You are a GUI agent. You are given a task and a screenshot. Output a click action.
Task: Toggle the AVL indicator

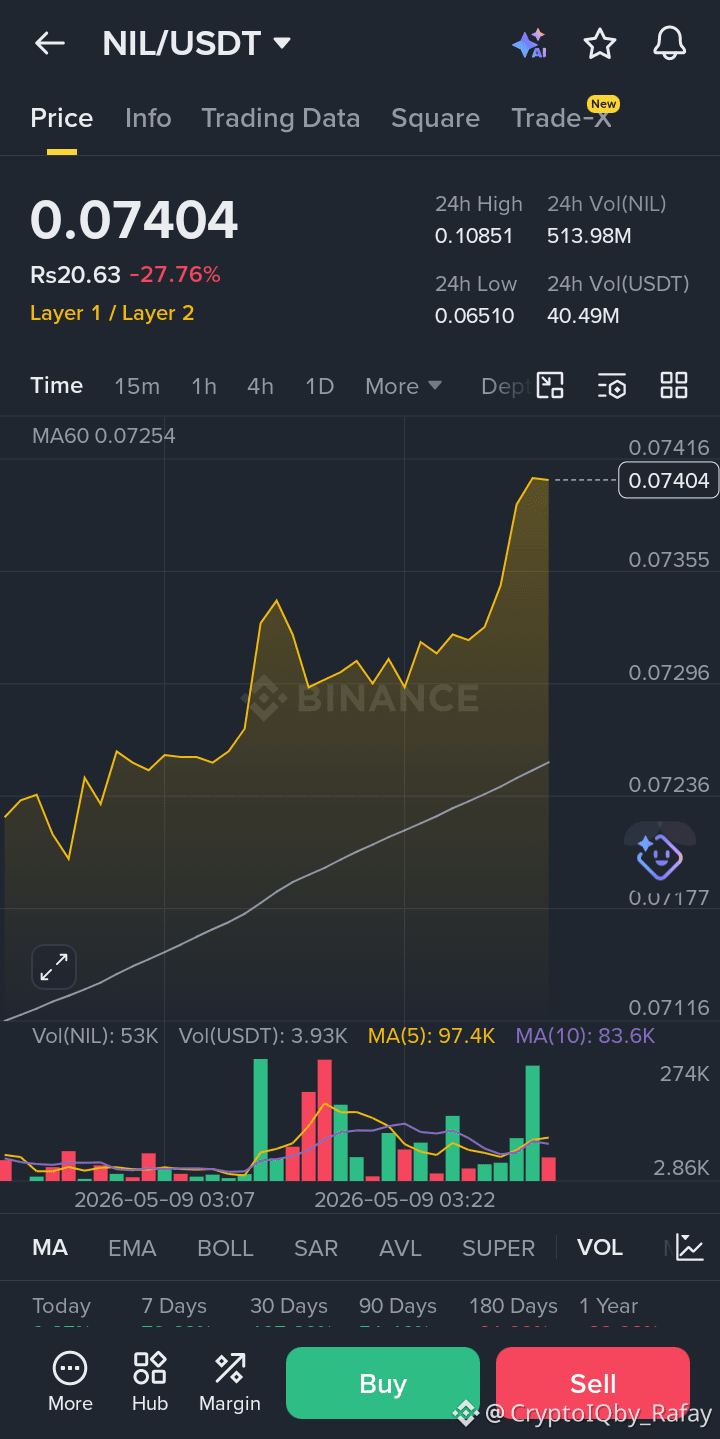400,1248
